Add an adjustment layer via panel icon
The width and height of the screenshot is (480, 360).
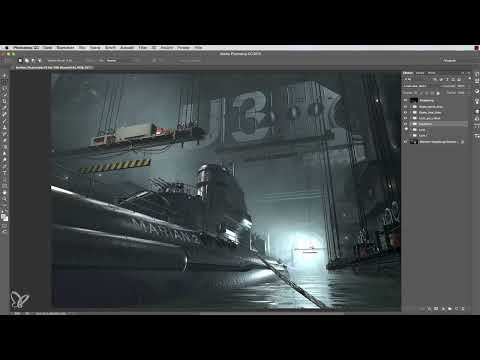(x=443, y=309)
